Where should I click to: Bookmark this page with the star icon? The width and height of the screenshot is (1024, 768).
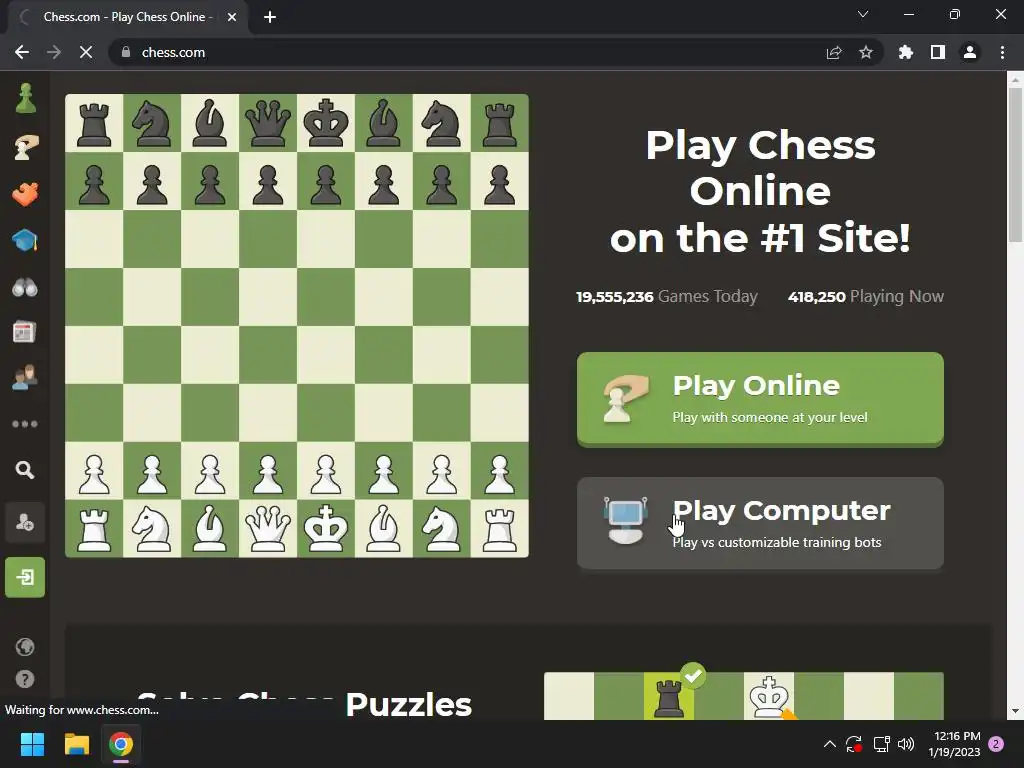coord(866,52)
